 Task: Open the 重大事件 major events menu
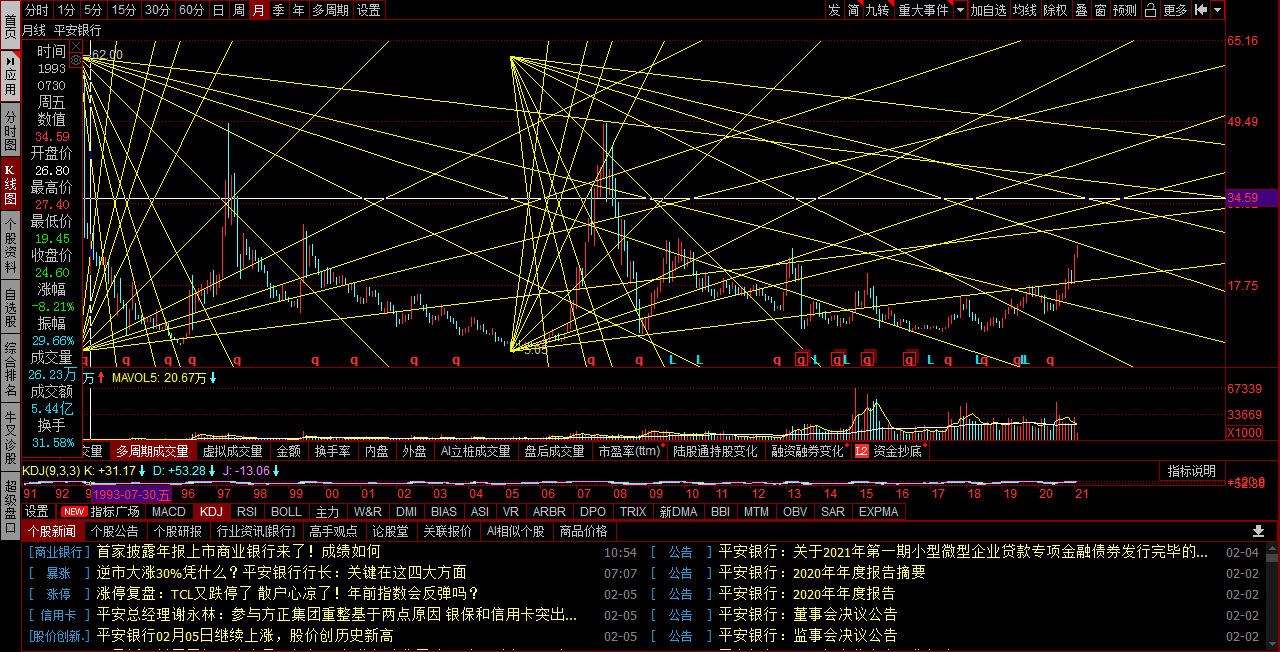(x=923, y=10)
